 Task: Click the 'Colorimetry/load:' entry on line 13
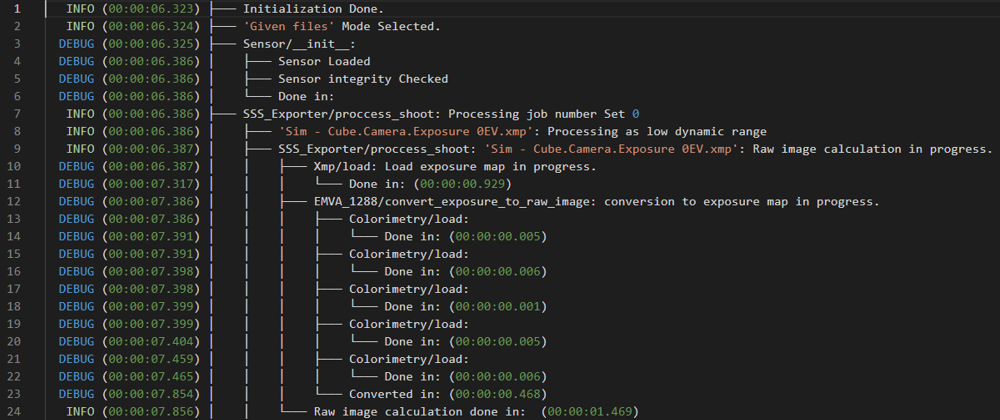[407, 219]
